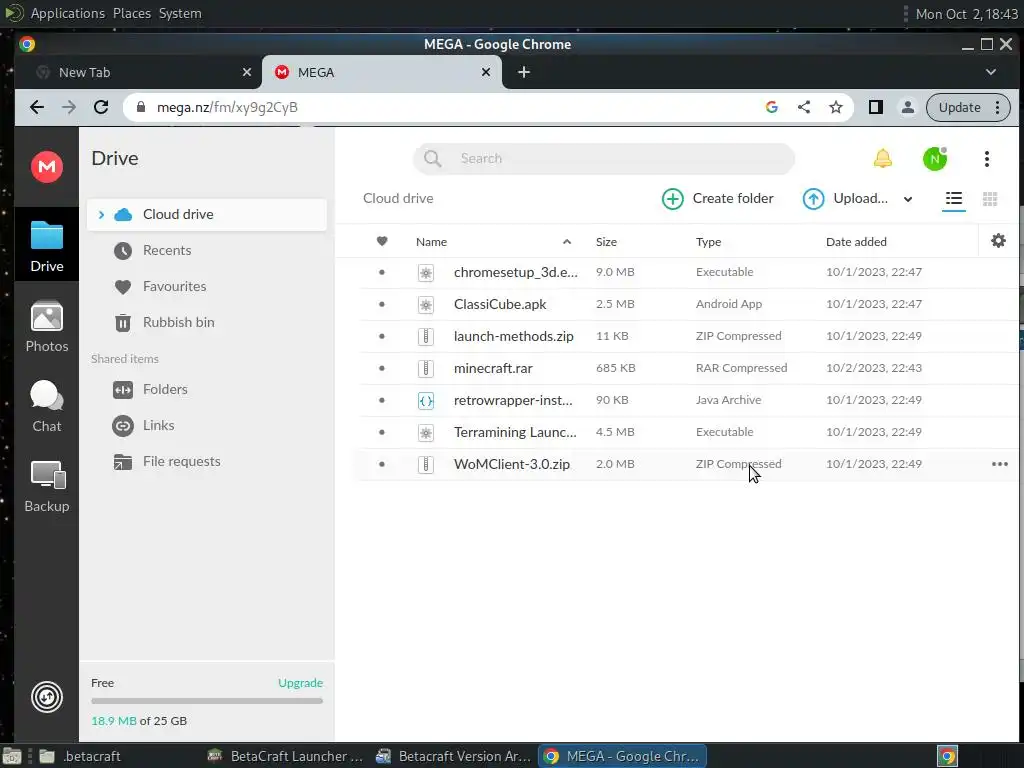Open the Applications menu
This screenshot has width=1024, height=768.
click(x=67, y=13)
